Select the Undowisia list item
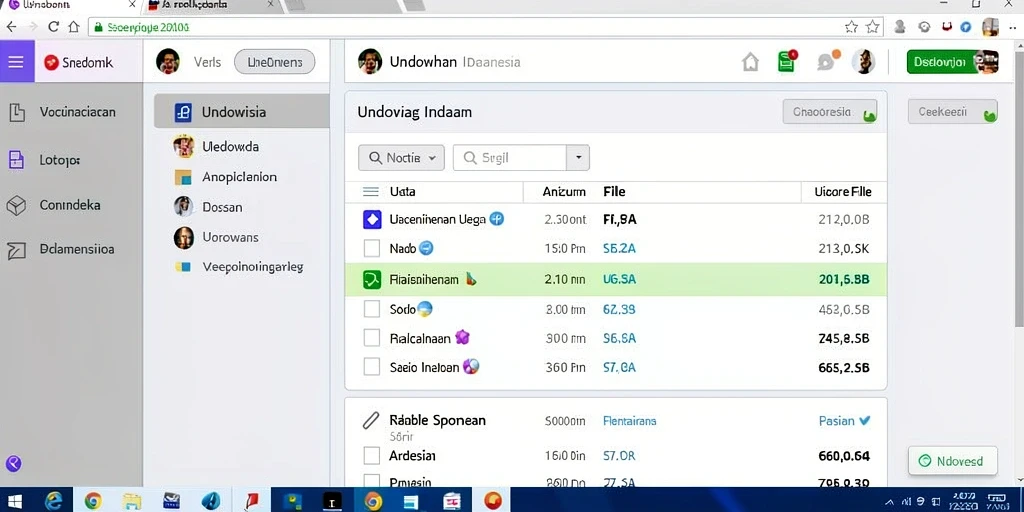This screenshot has width=1024, height=512. pyautogui.click(x=242, y=112)
